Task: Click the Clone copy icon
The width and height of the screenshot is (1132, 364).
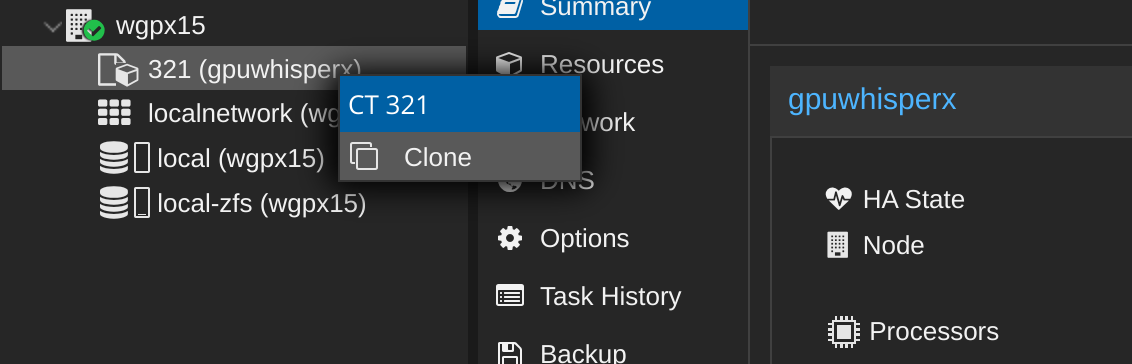Action: [x=364, y=157]
